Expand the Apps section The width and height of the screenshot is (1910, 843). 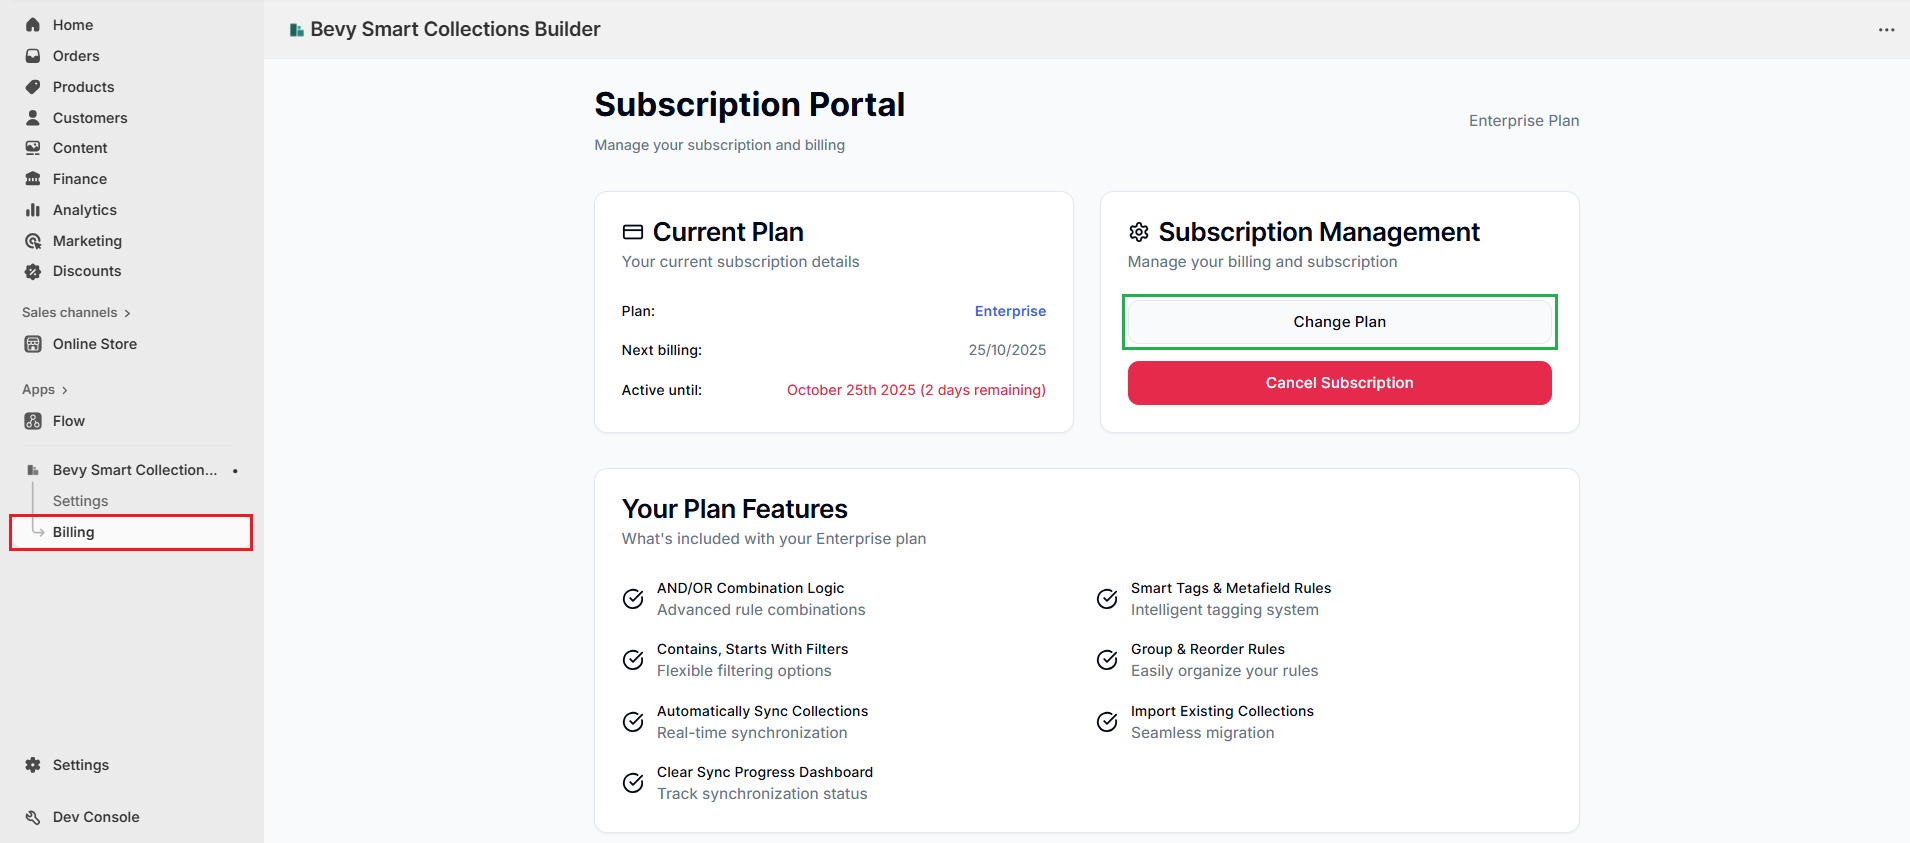tap(45, 389)
